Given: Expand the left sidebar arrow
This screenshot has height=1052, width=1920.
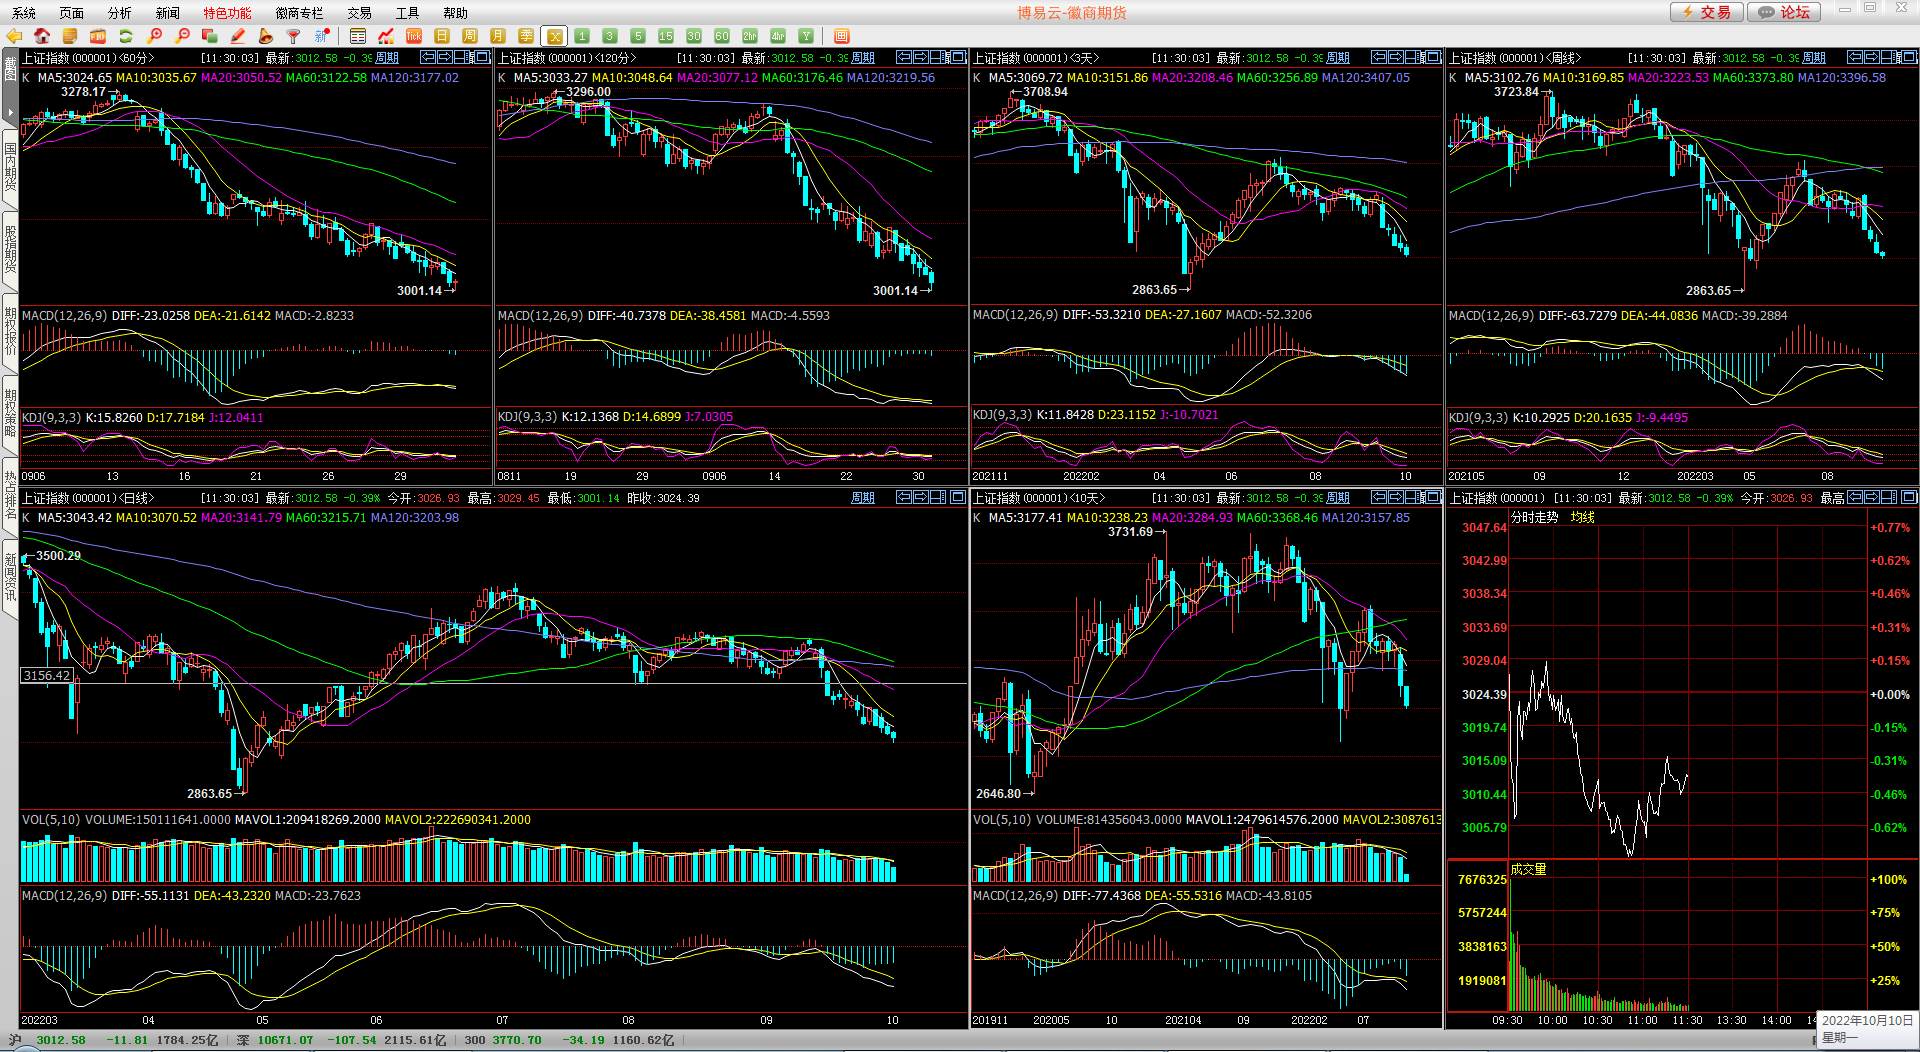Looking at the screenshot, I should tap(9, 112).
